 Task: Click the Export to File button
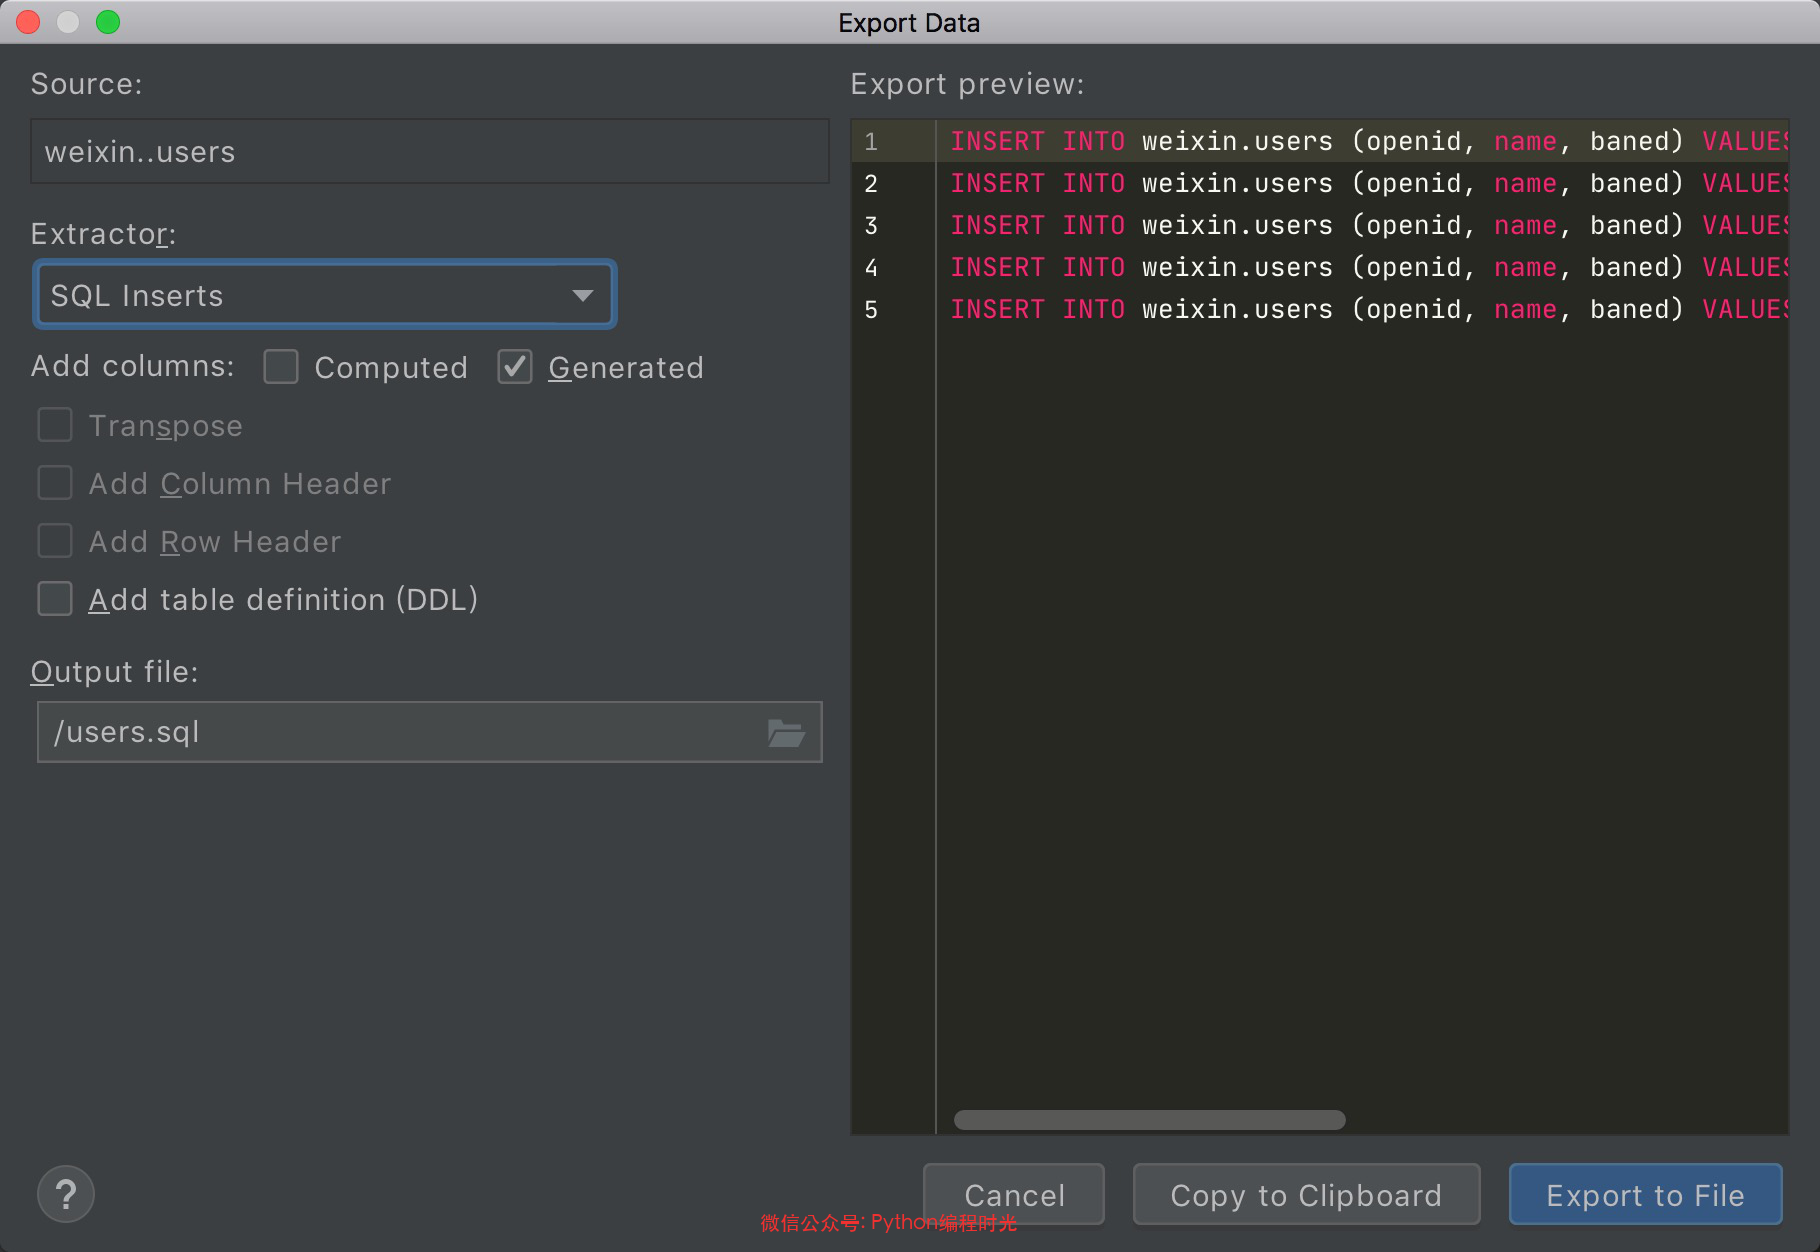tap(1645, 1195)
